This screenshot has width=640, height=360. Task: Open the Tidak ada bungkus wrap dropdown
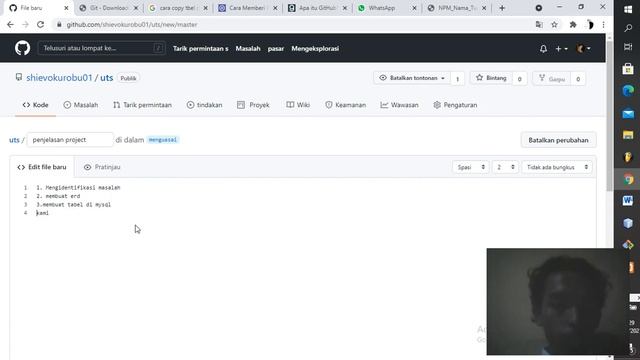pyautogui.click(x=557, y=167)
